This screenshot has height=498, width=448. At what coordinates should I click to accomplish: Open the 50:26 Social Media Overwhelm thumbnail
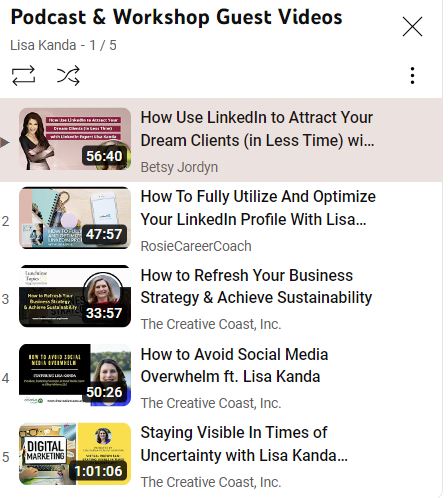coord(75,375)
